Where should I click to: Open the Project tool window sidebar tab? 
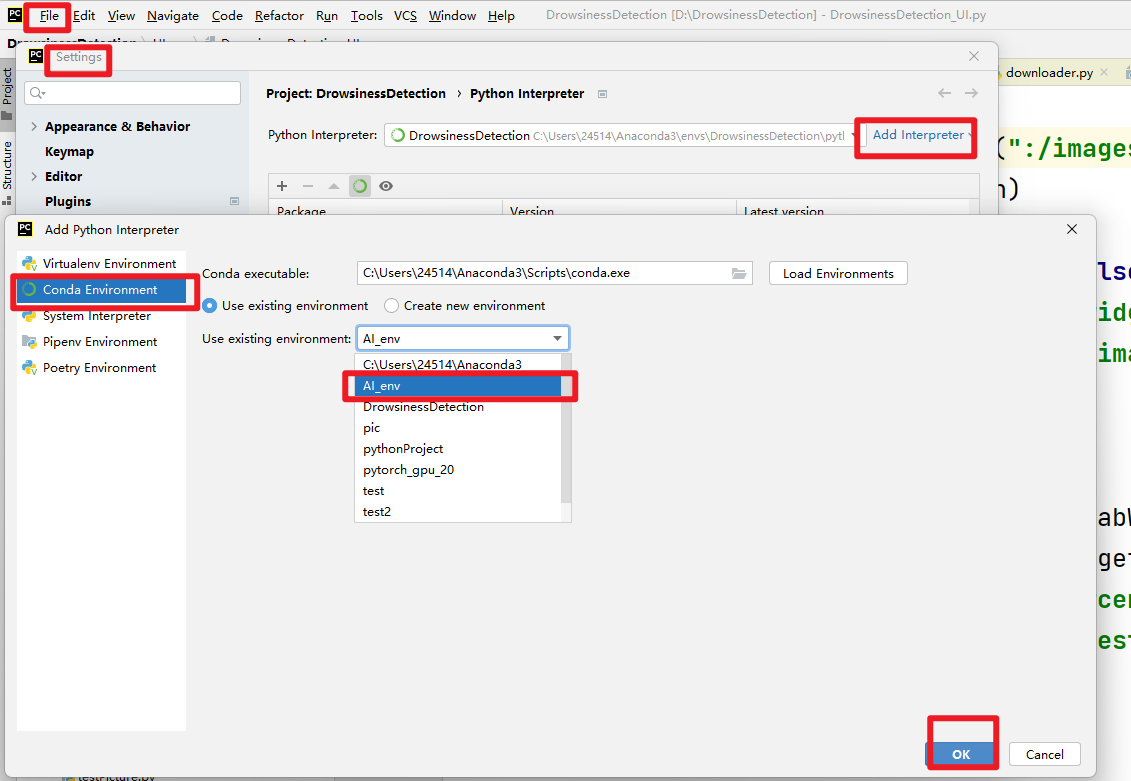click(x=7, y=94)
